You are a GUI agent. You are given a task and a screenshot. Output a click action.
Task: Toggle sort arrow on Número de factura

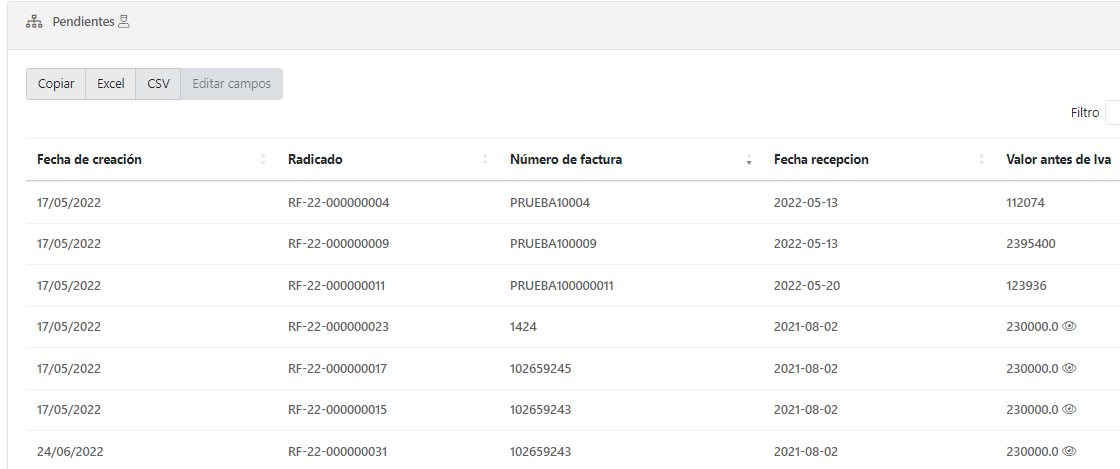tap(749, 160)
